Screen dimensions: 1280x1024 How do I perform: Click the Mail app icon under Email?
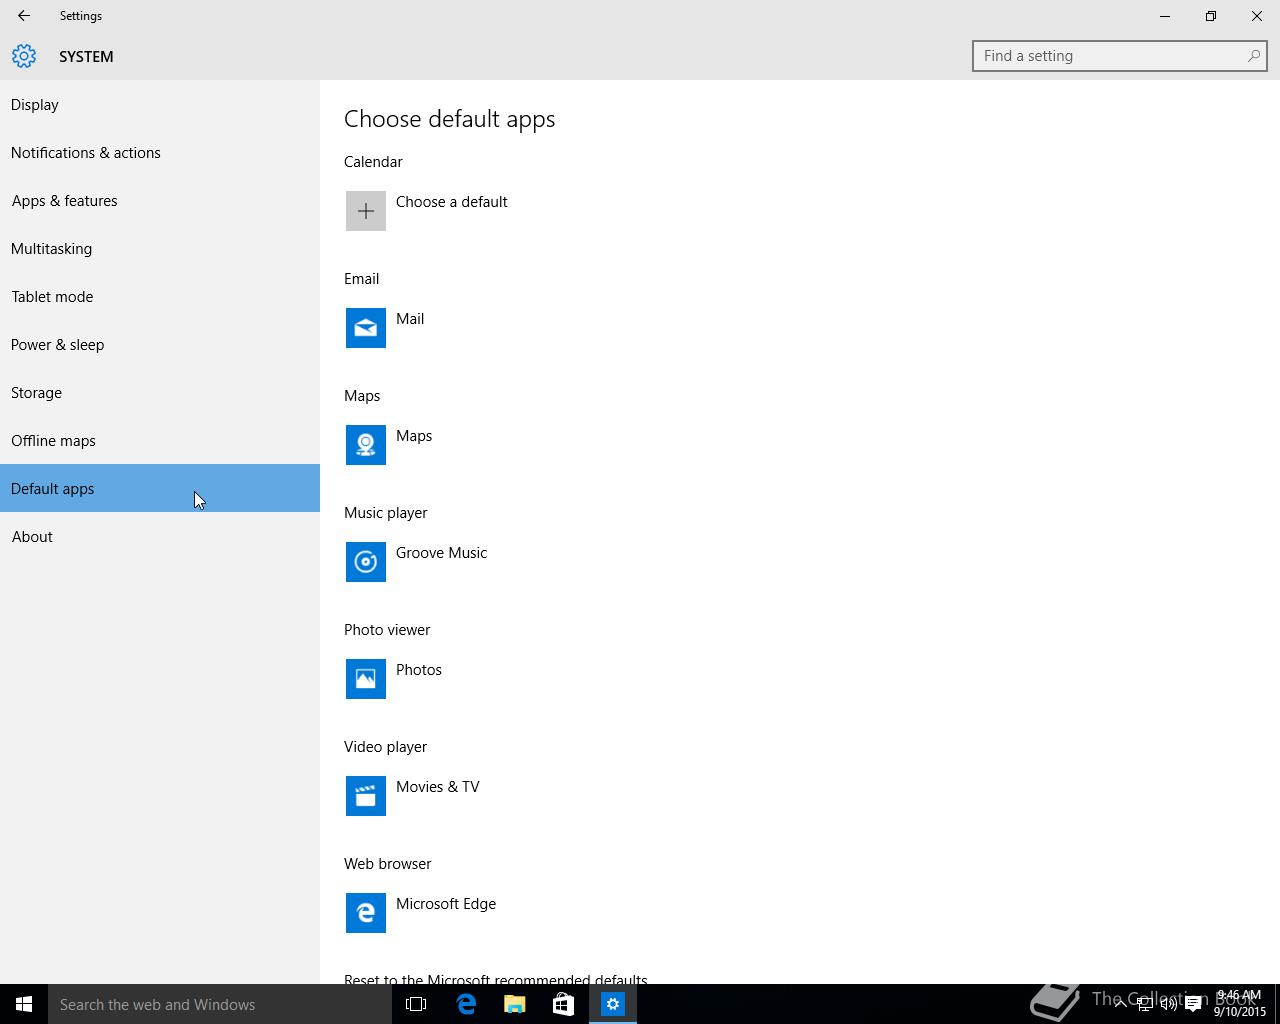coord(366,328)
